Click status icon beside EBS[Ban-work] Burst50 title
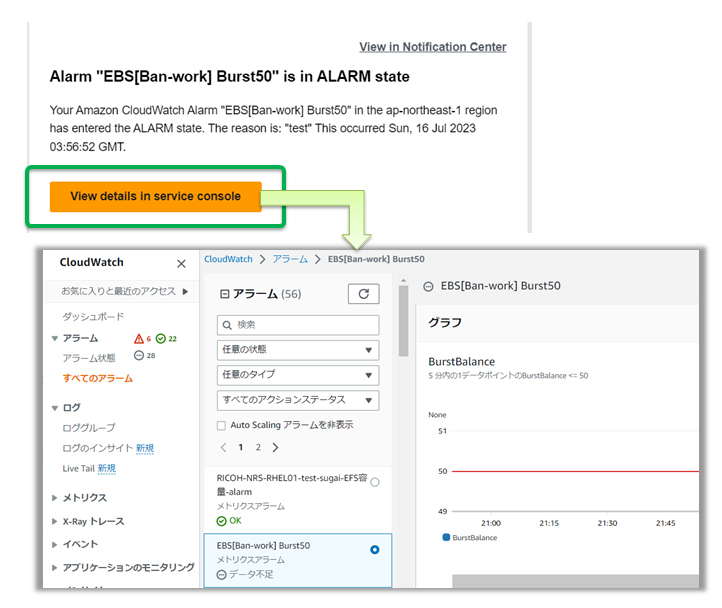Screen dimensions: 722x608 pos(428,286)
